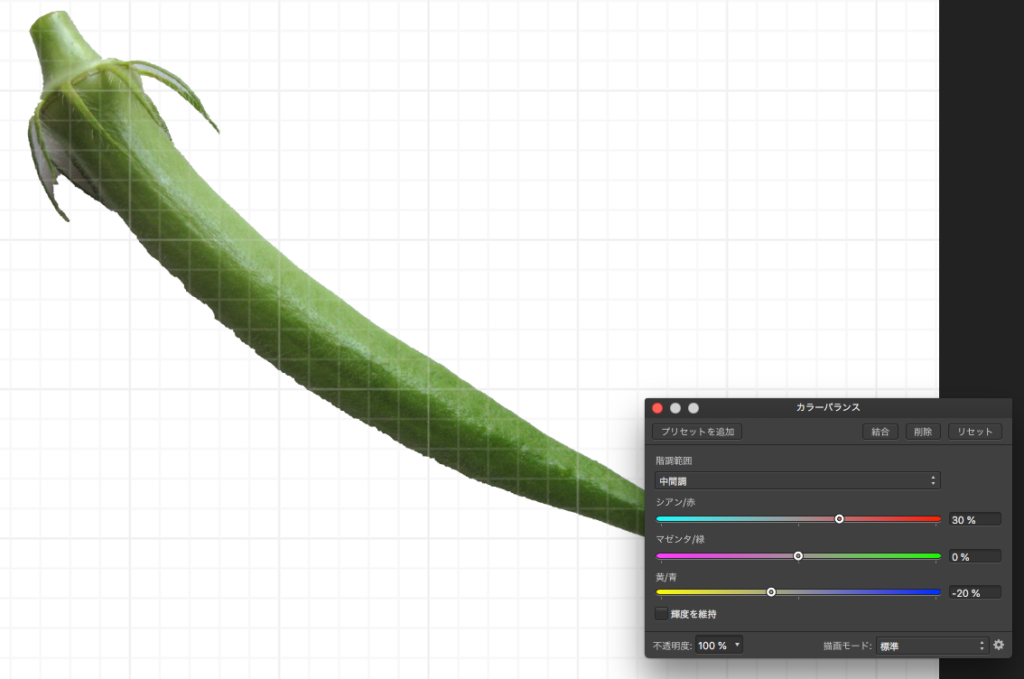Close the カラーバランス panel
Image resolution: width=1024 pixels, height=679 pixels.
tap(658, 408)
